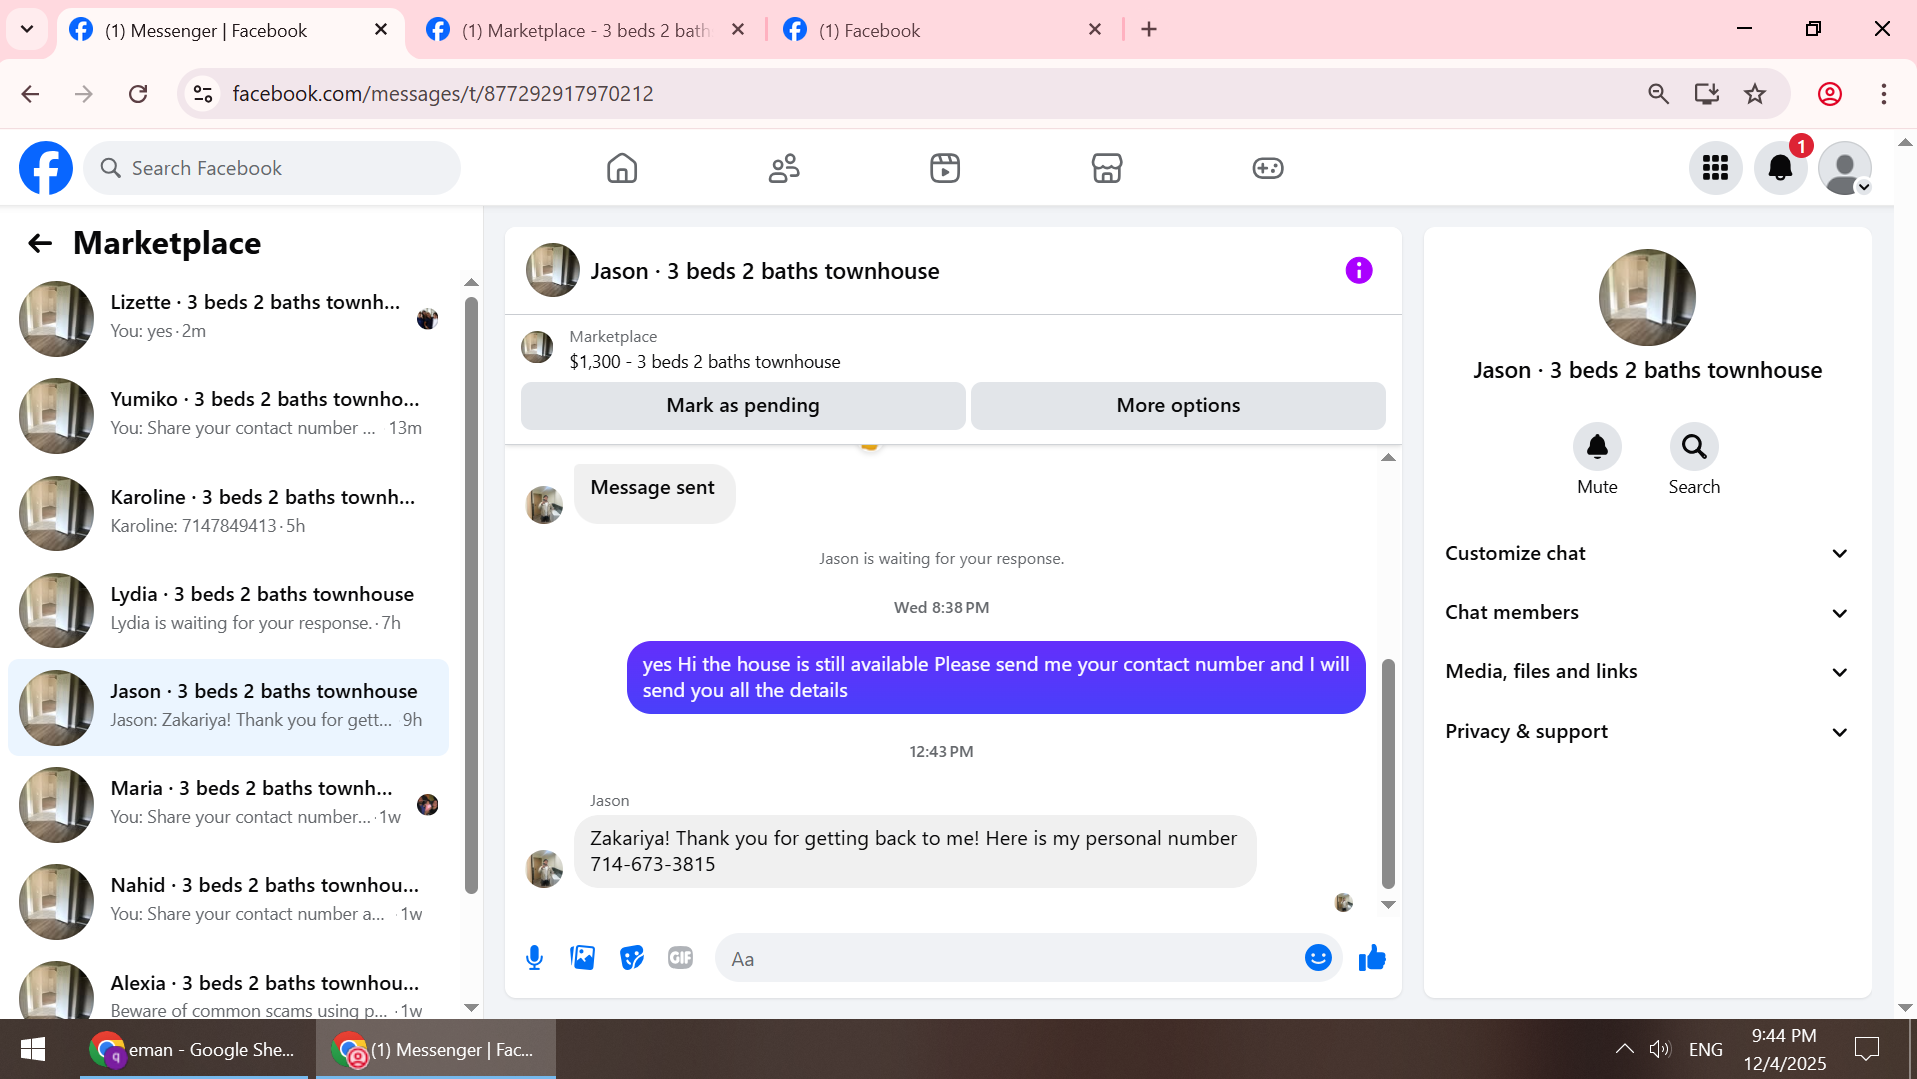Open the apps grid menu icon
Viewport: 1917px width, 1079px height.
(x=1716, y=168)
